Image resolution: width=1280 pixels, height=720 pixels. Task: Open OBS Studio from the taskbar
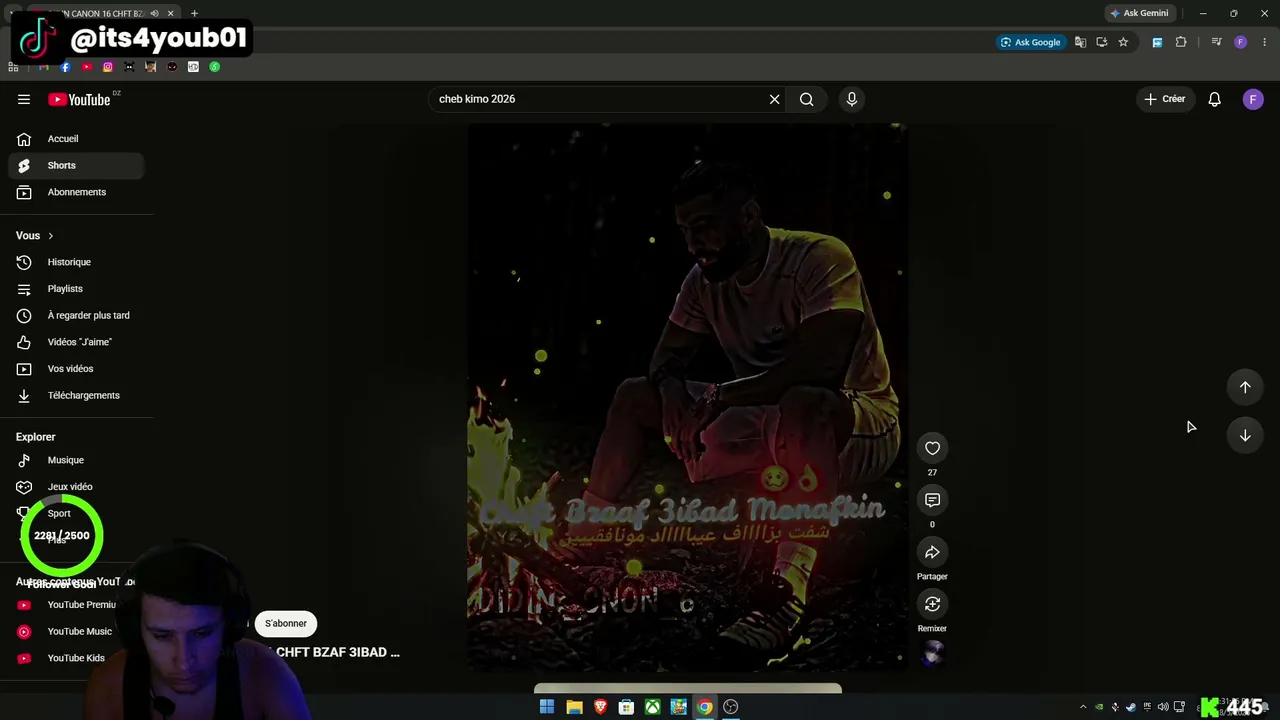click(731, 707)
